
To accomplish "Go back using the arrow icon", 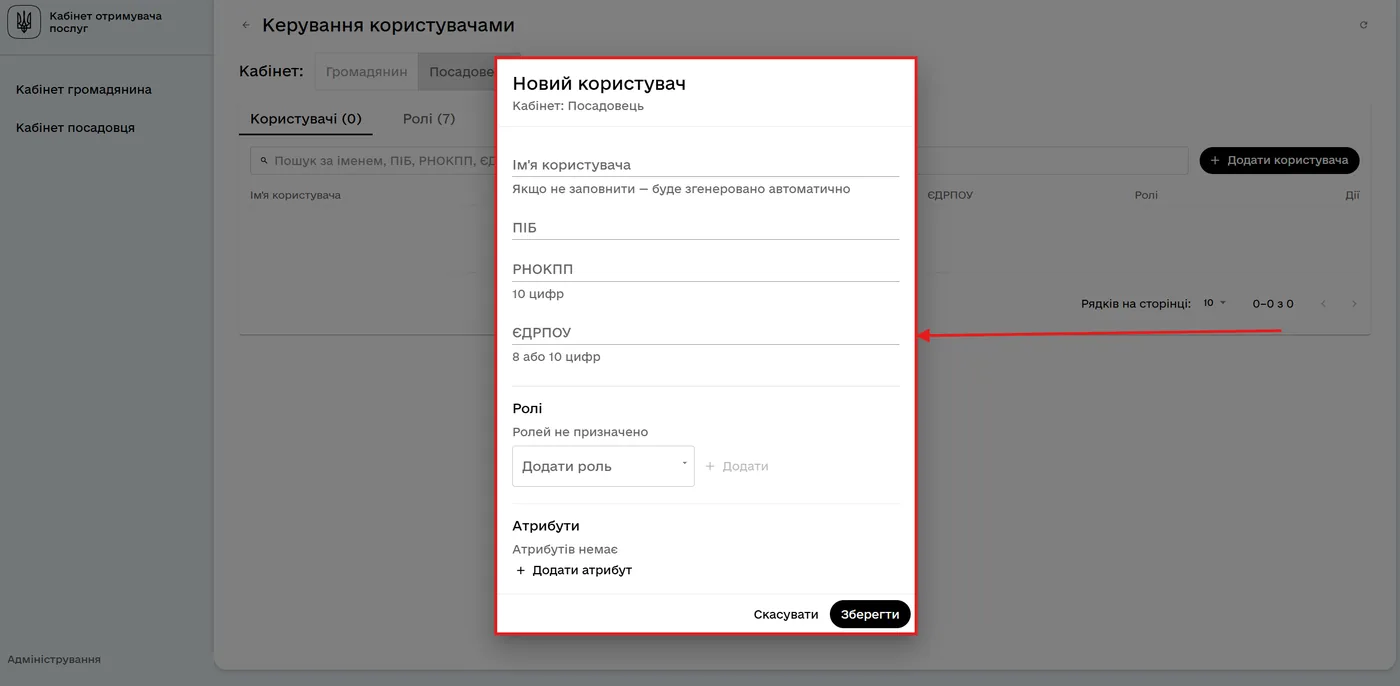I will coord(246,25).
